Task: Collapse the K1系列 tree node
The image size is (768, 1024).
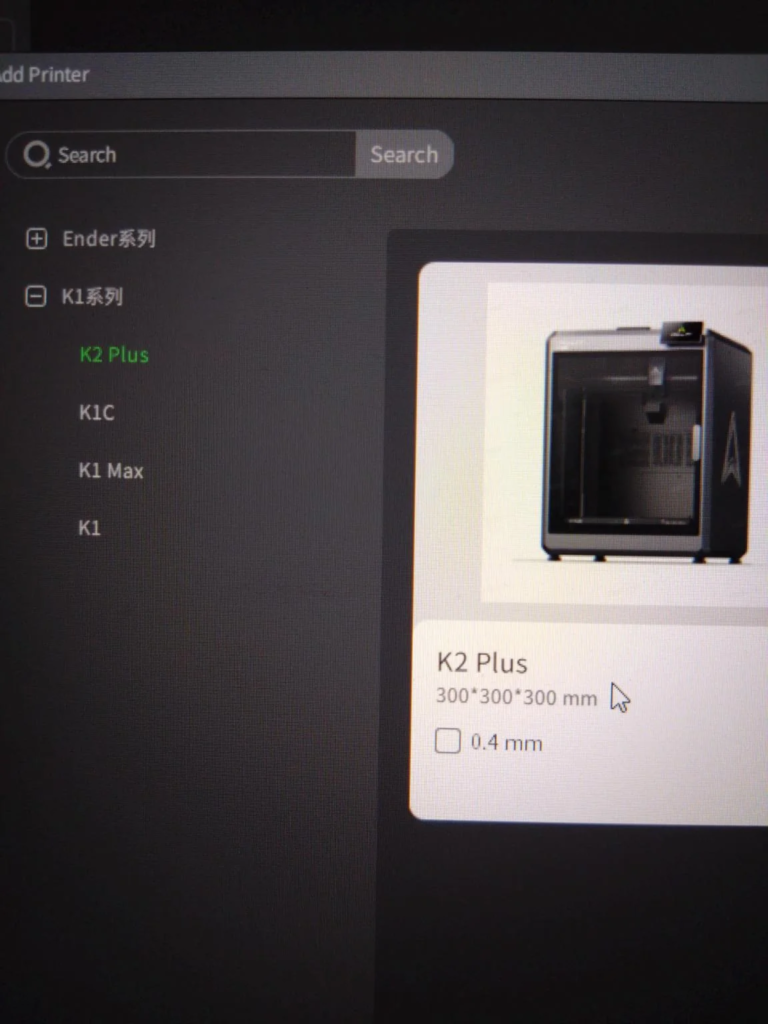Action: (x=36, y=296)
